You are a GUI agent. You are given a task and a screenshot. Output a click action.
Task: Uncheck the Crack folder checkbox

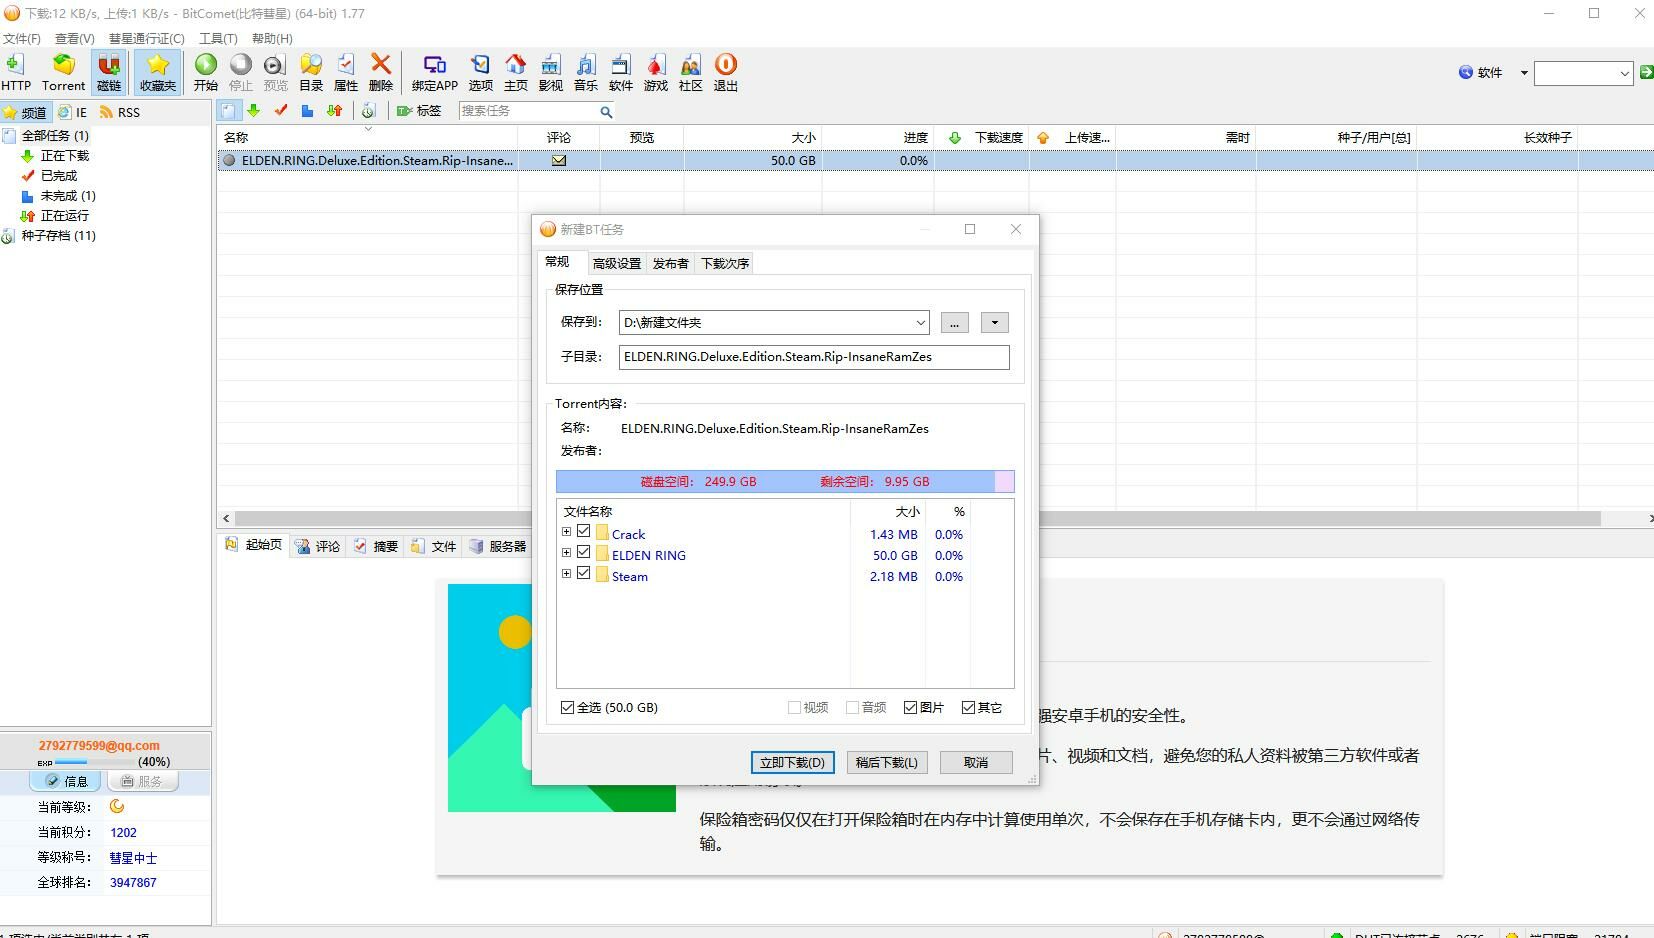[x=584, y=533]
